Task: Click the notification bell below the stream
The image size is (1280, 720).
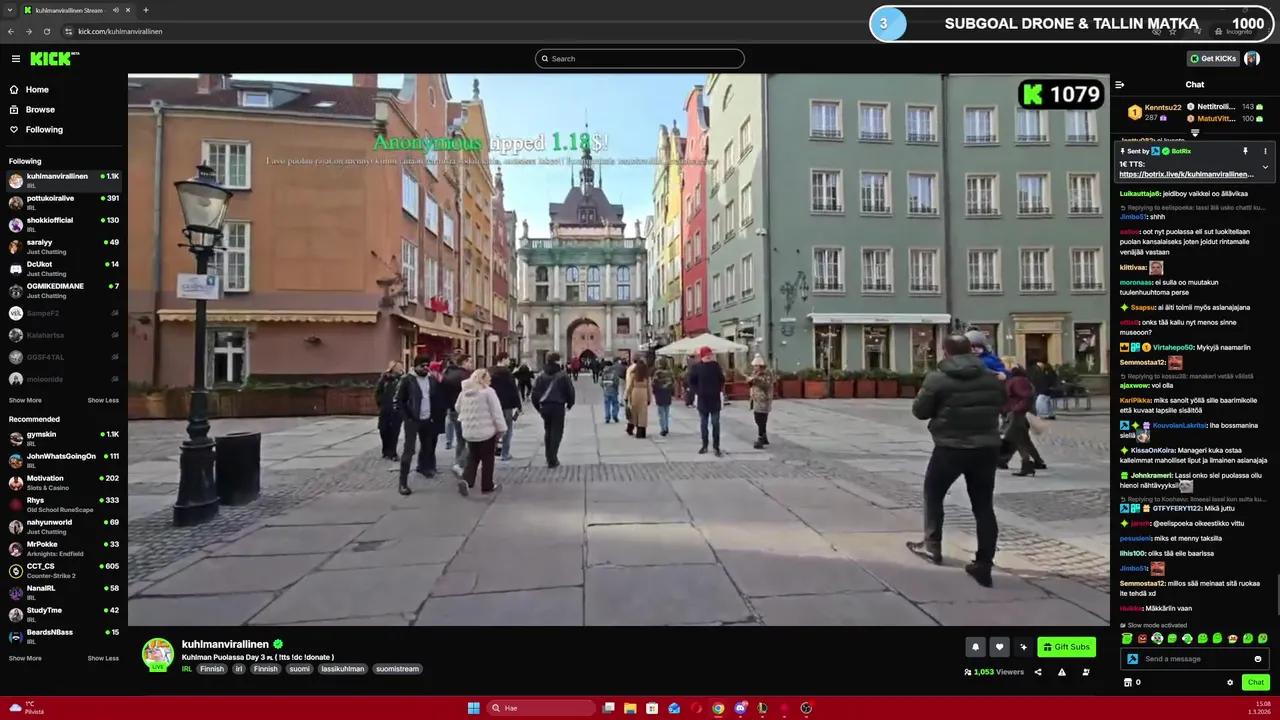Action: coord(975,647)
